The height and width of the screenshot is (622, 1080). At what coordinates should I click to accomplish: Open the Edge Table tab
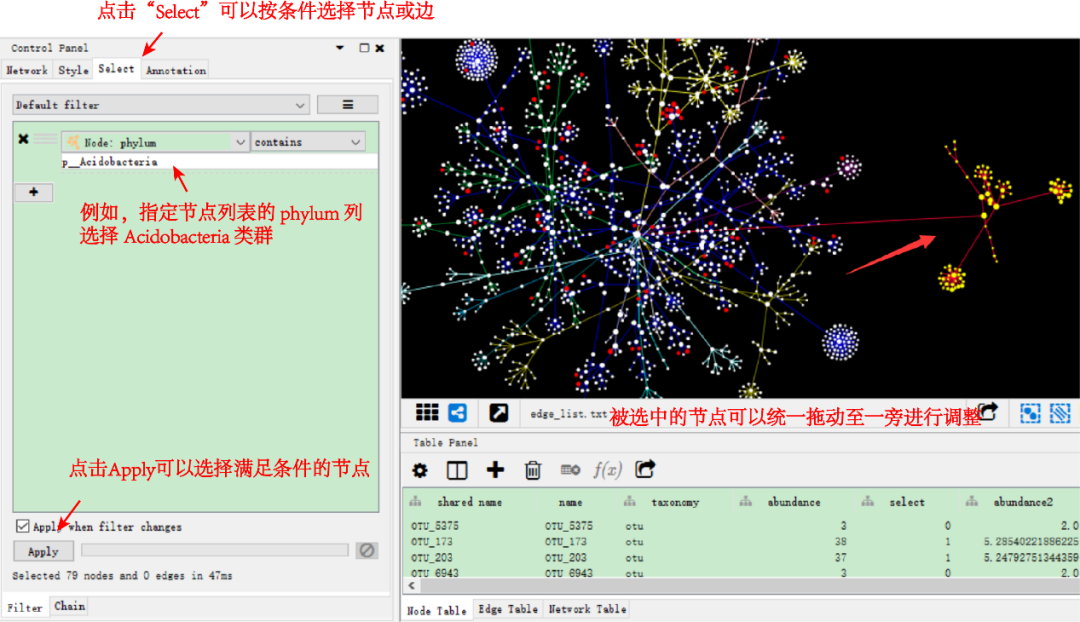508,609
